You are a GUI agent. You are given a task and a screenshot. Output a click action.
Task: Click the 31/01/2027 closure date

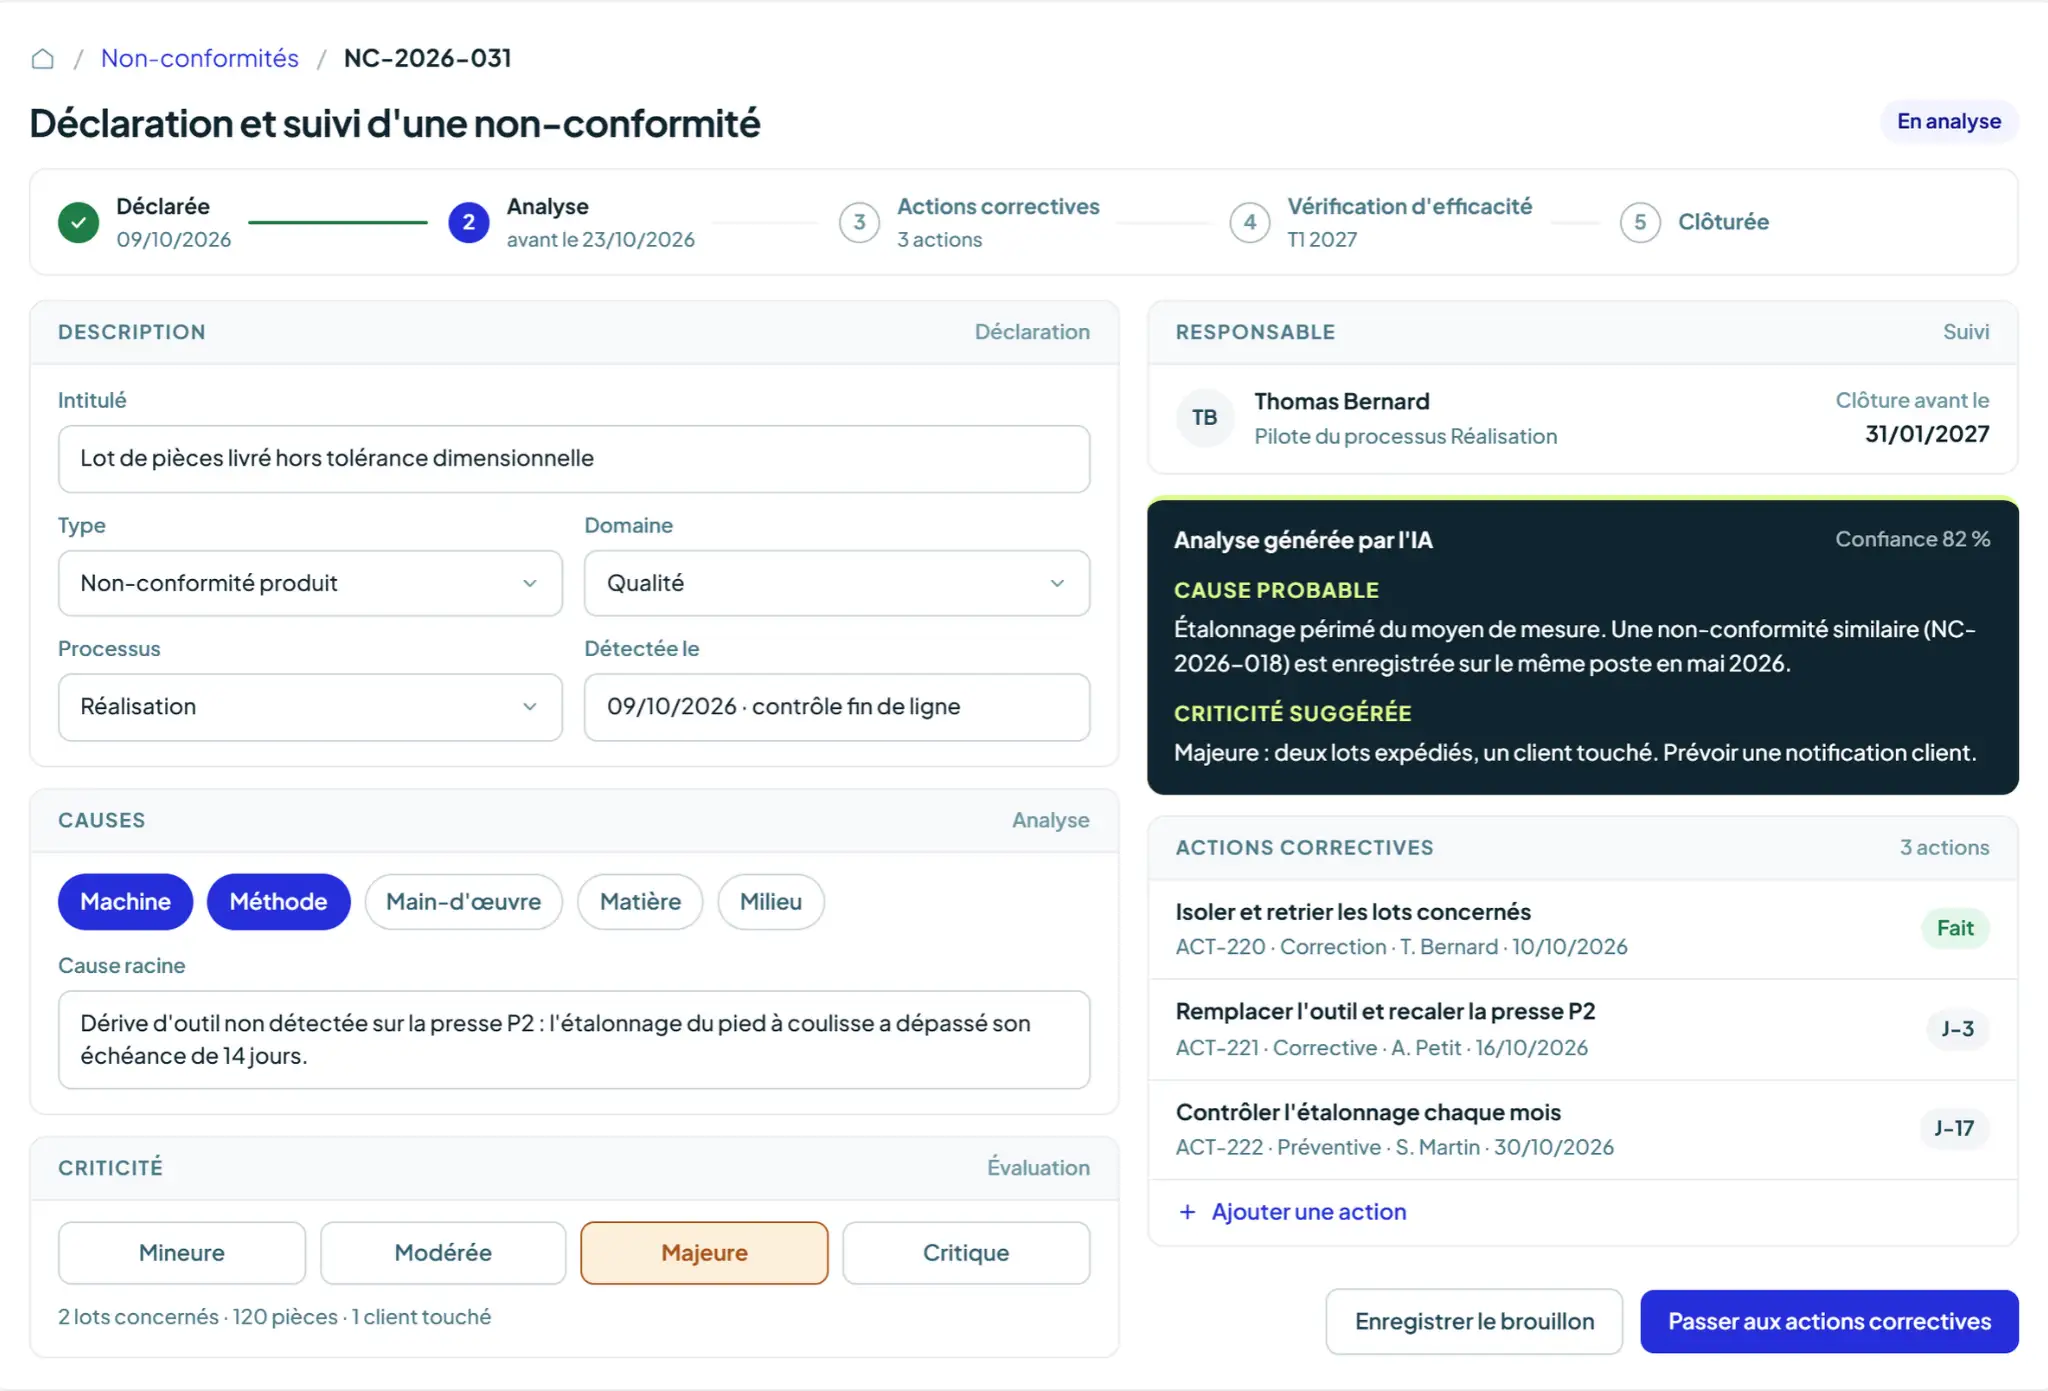click(1927, 435)
